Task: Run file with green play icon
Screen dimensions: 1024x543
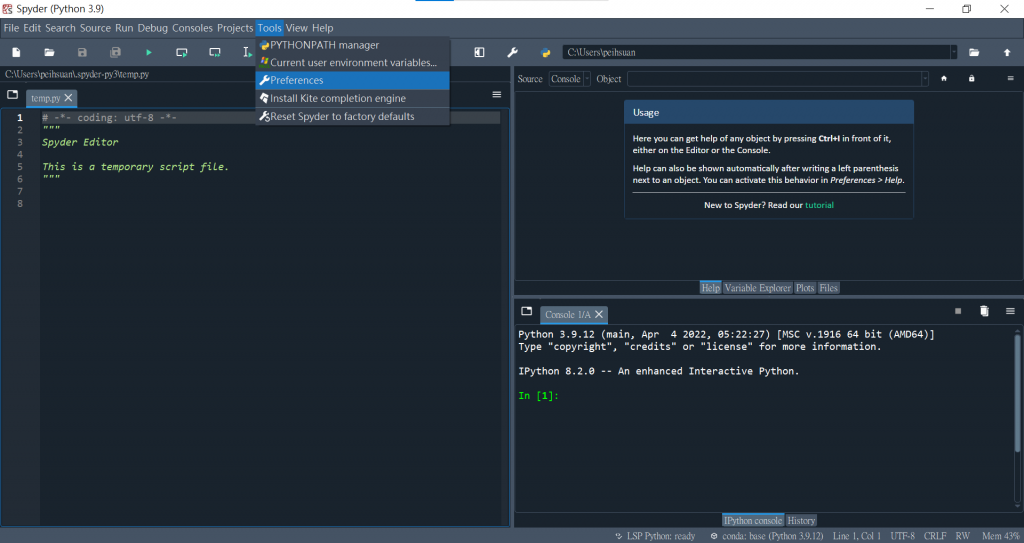Action: pyautogui.click(x=149, y=52)
